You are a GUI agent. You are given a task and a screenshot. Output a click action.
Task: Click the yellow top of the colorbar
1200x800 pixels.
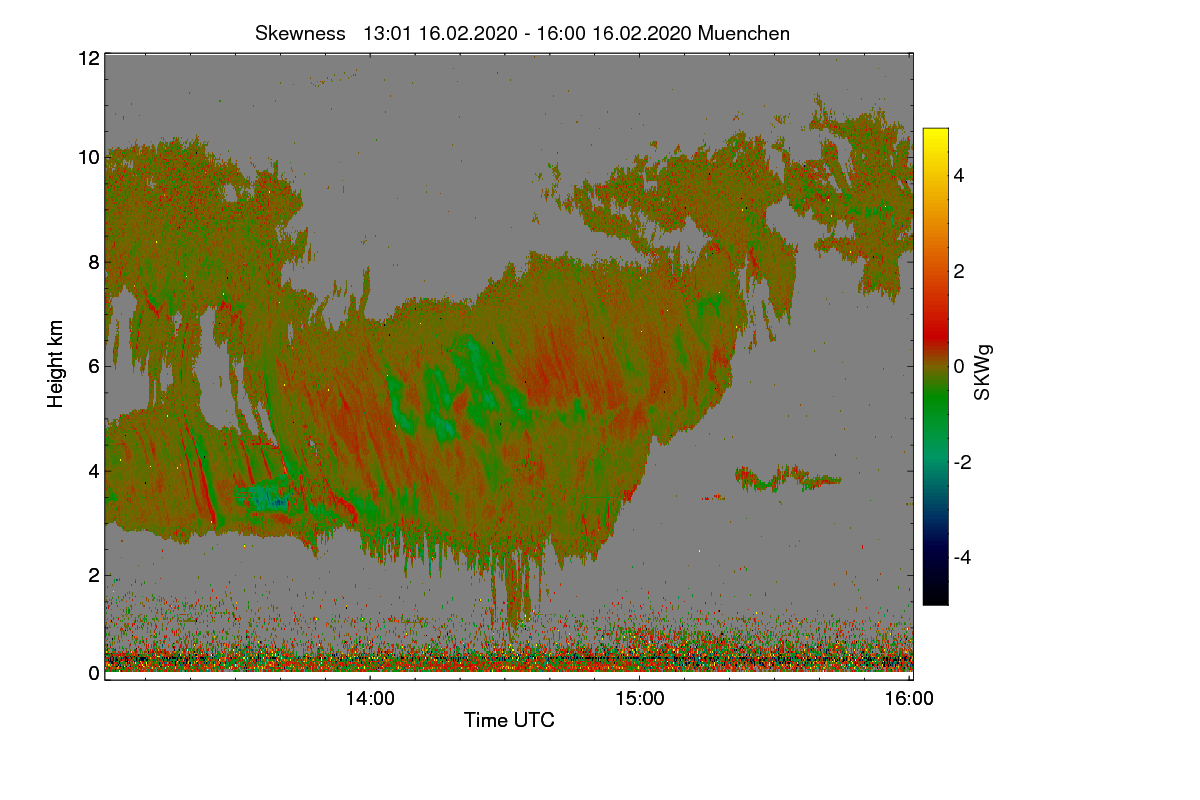[935, 139]
